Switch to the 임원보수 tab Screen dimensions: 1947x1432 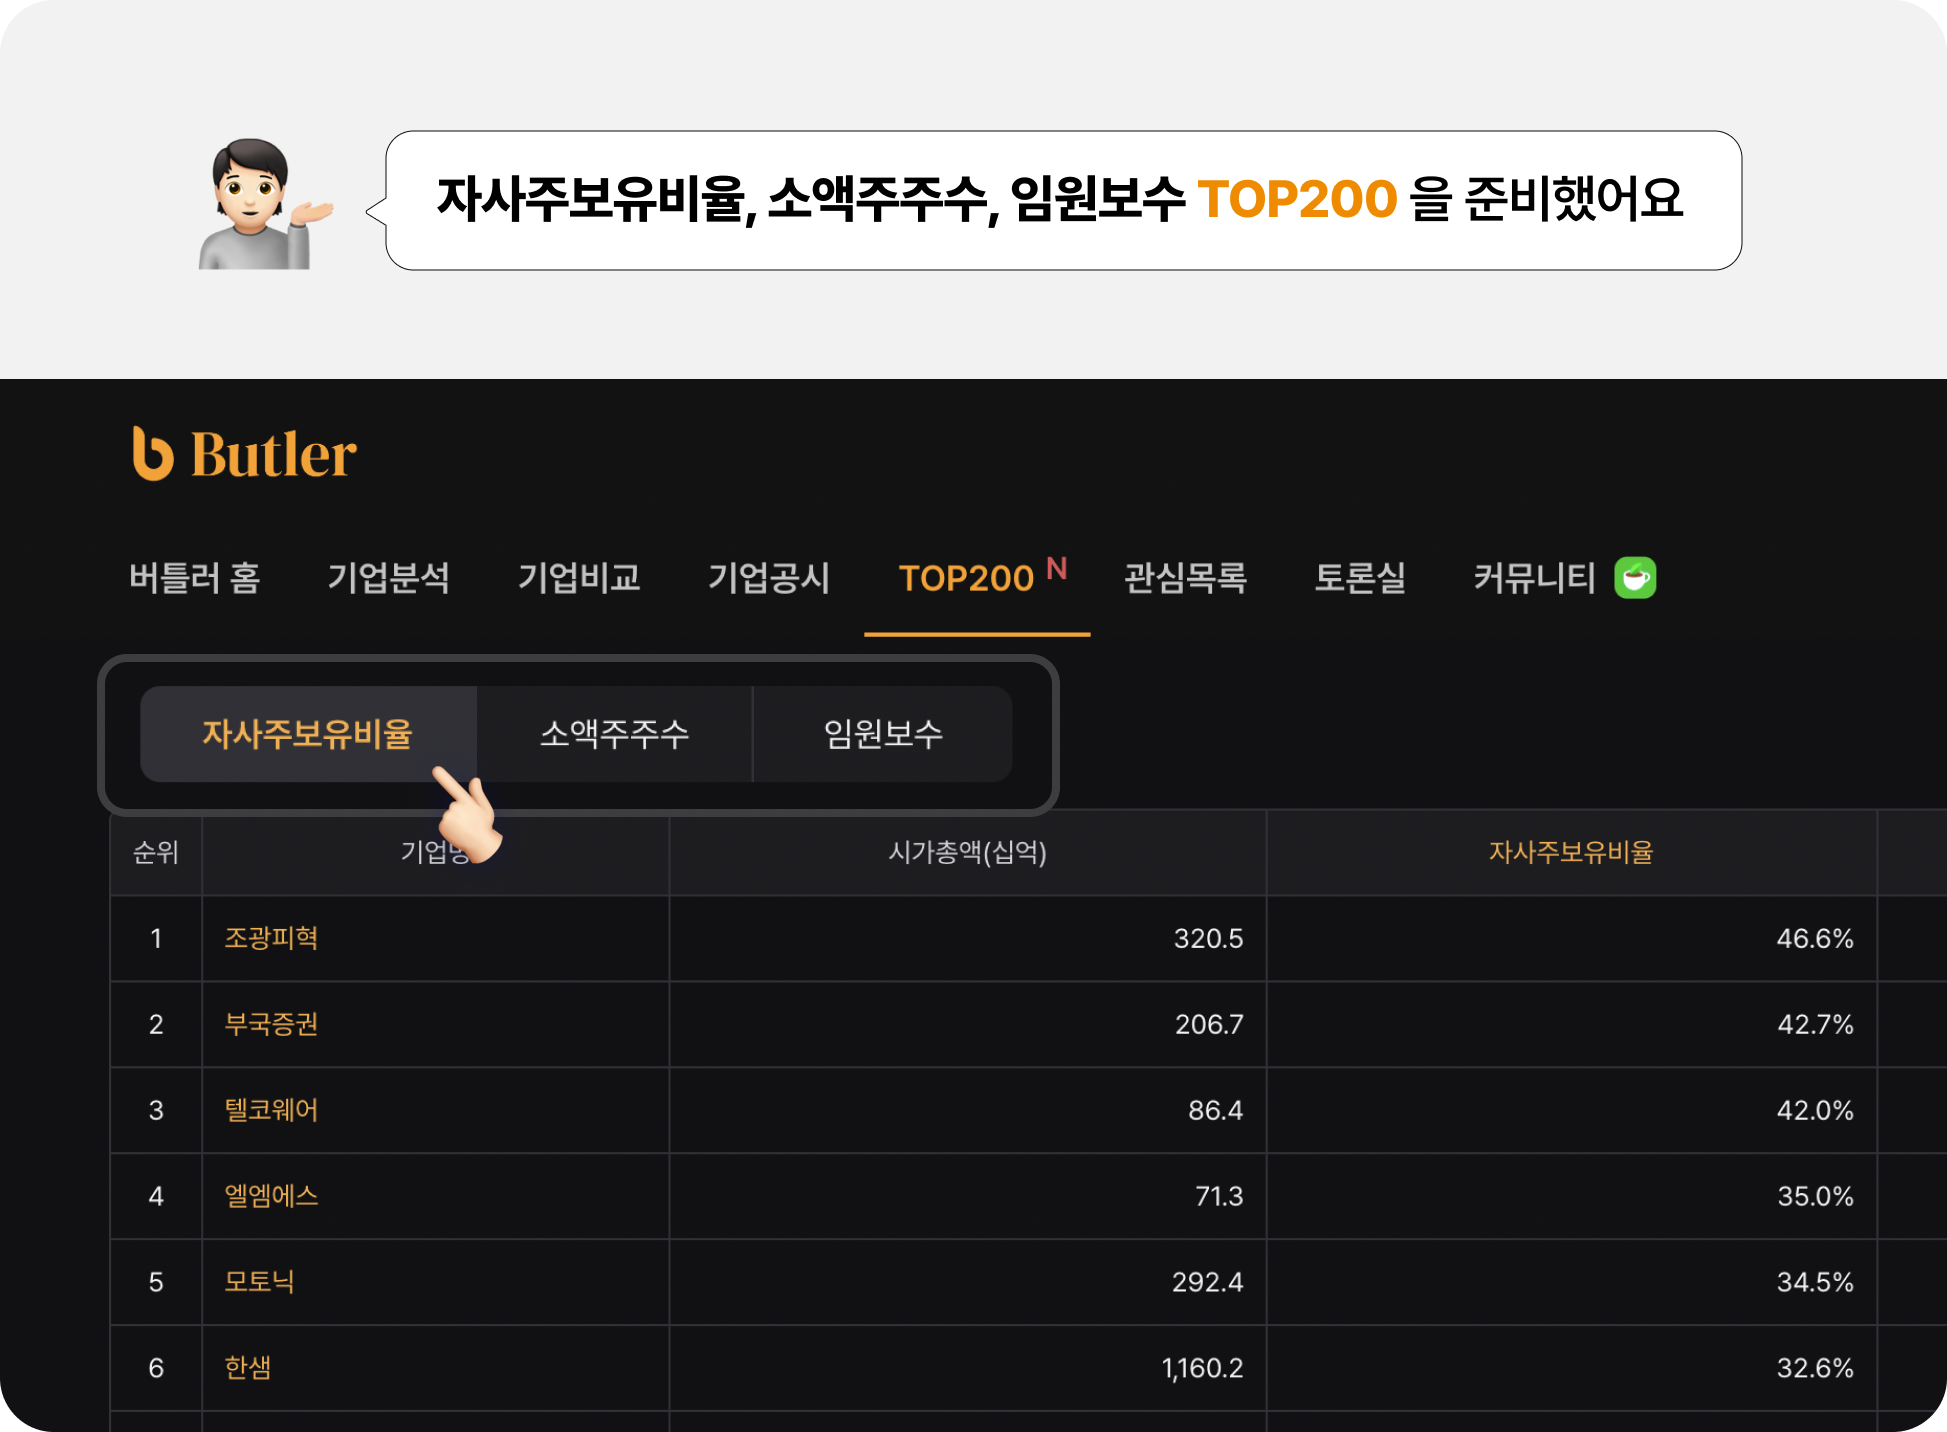(883, 734)
